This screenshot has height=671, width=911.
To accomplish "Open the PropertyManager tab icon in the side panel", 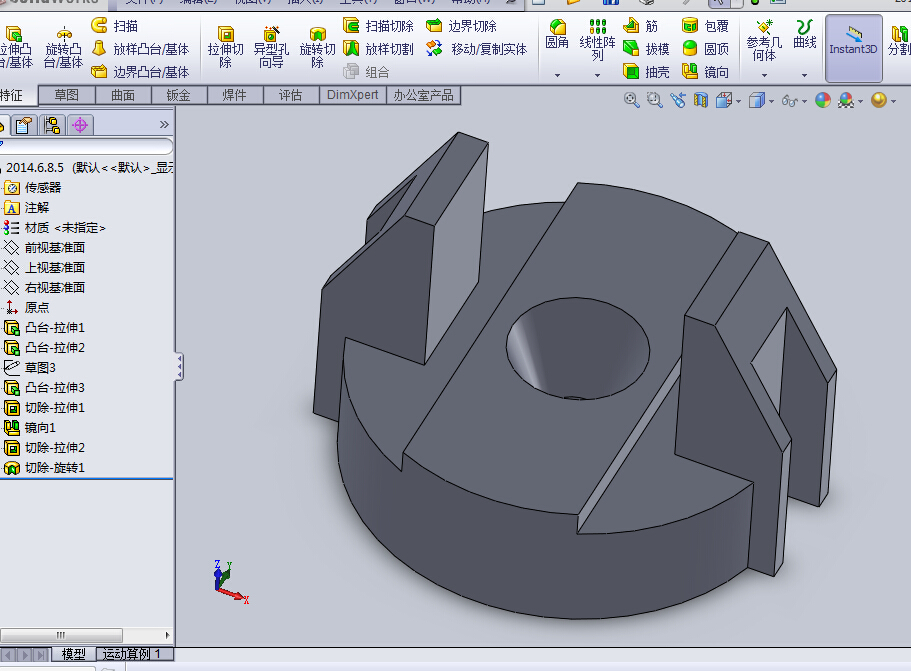I will tap(24, 125).
